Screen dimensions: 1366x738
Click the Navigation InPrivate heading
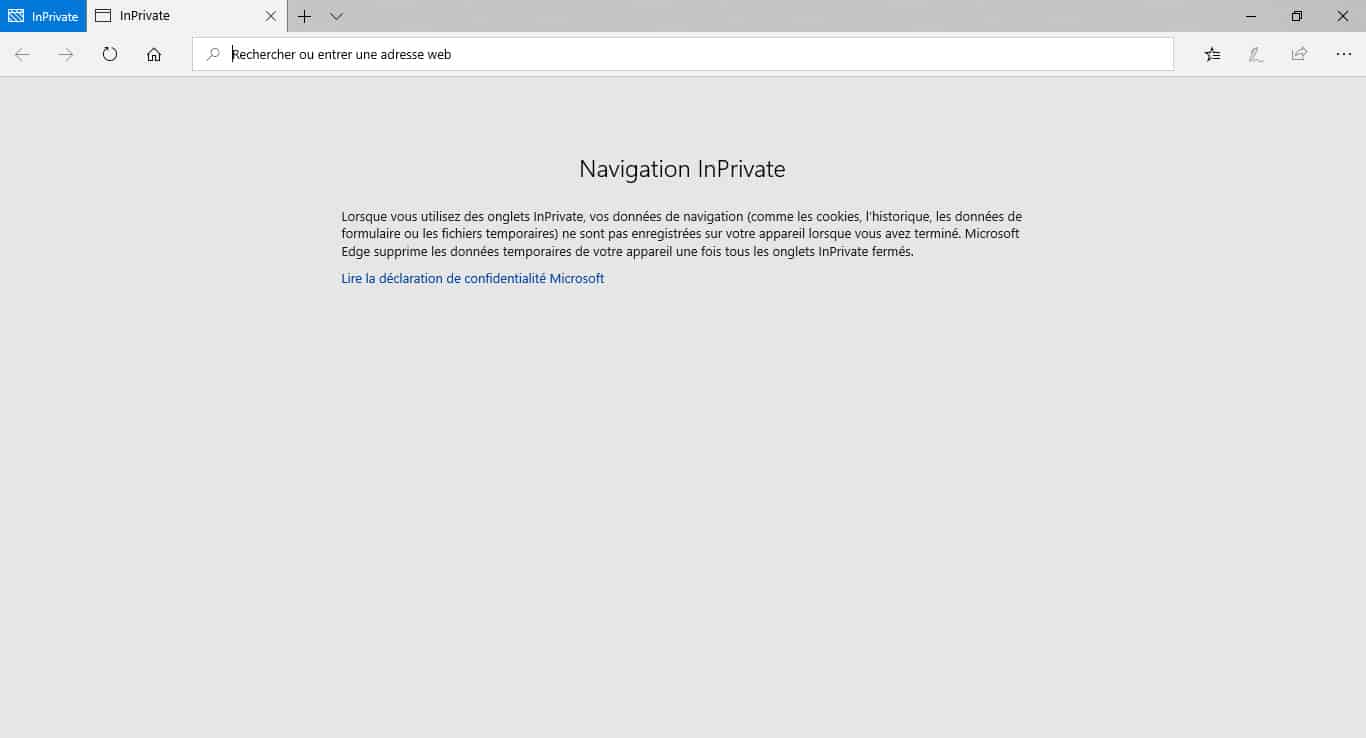coord(682,169)
